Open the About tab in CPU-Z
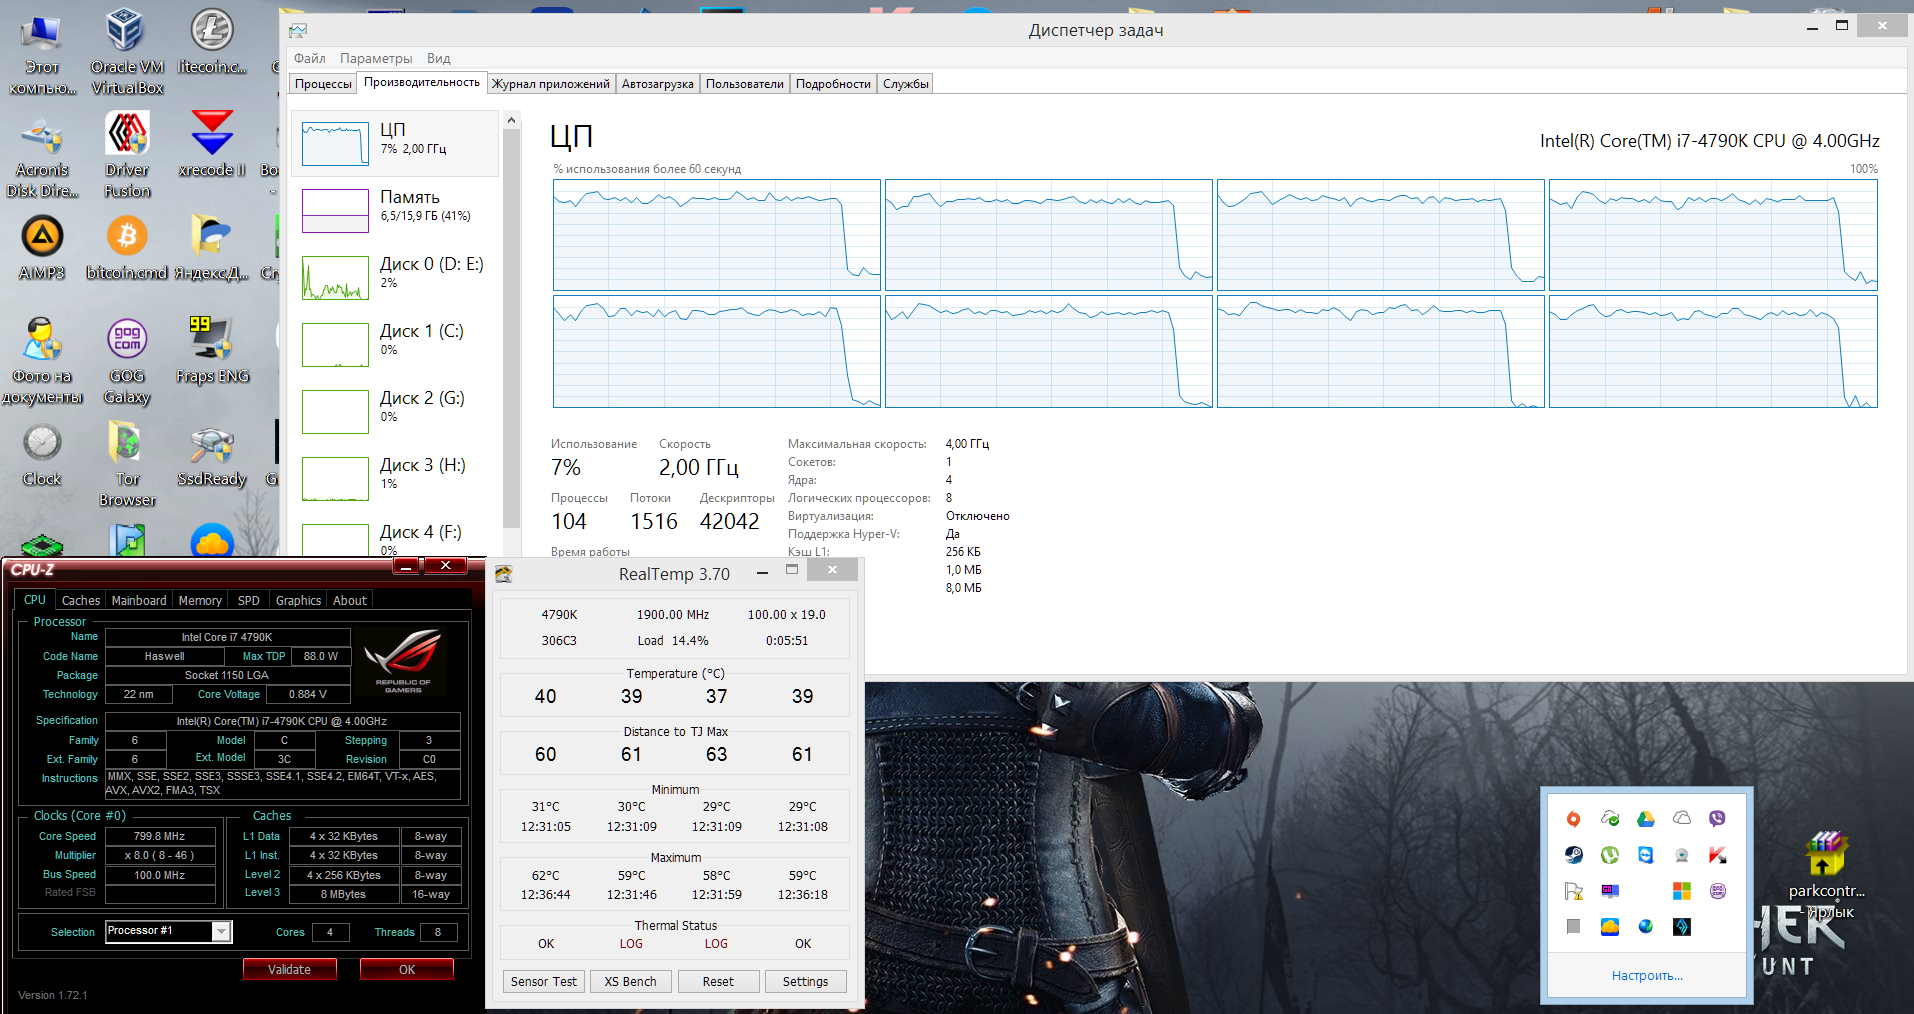The width and height of the screenshot is (1914, 1014). pyautogui.click(x=350, y=600)
